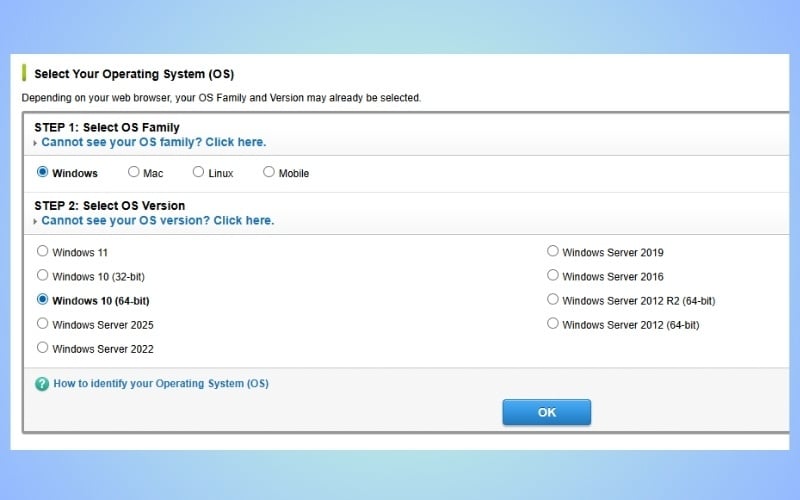
Task: Select Linux as the OS family
Action: point(198,172)
